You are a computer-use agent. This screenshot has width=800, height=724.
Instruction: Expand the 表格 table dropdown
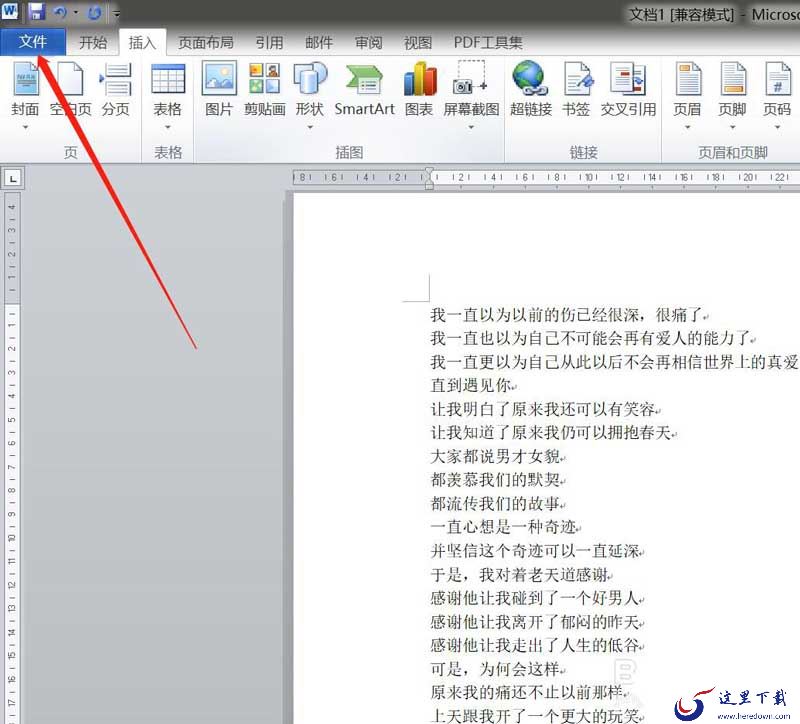pos(167,127)
